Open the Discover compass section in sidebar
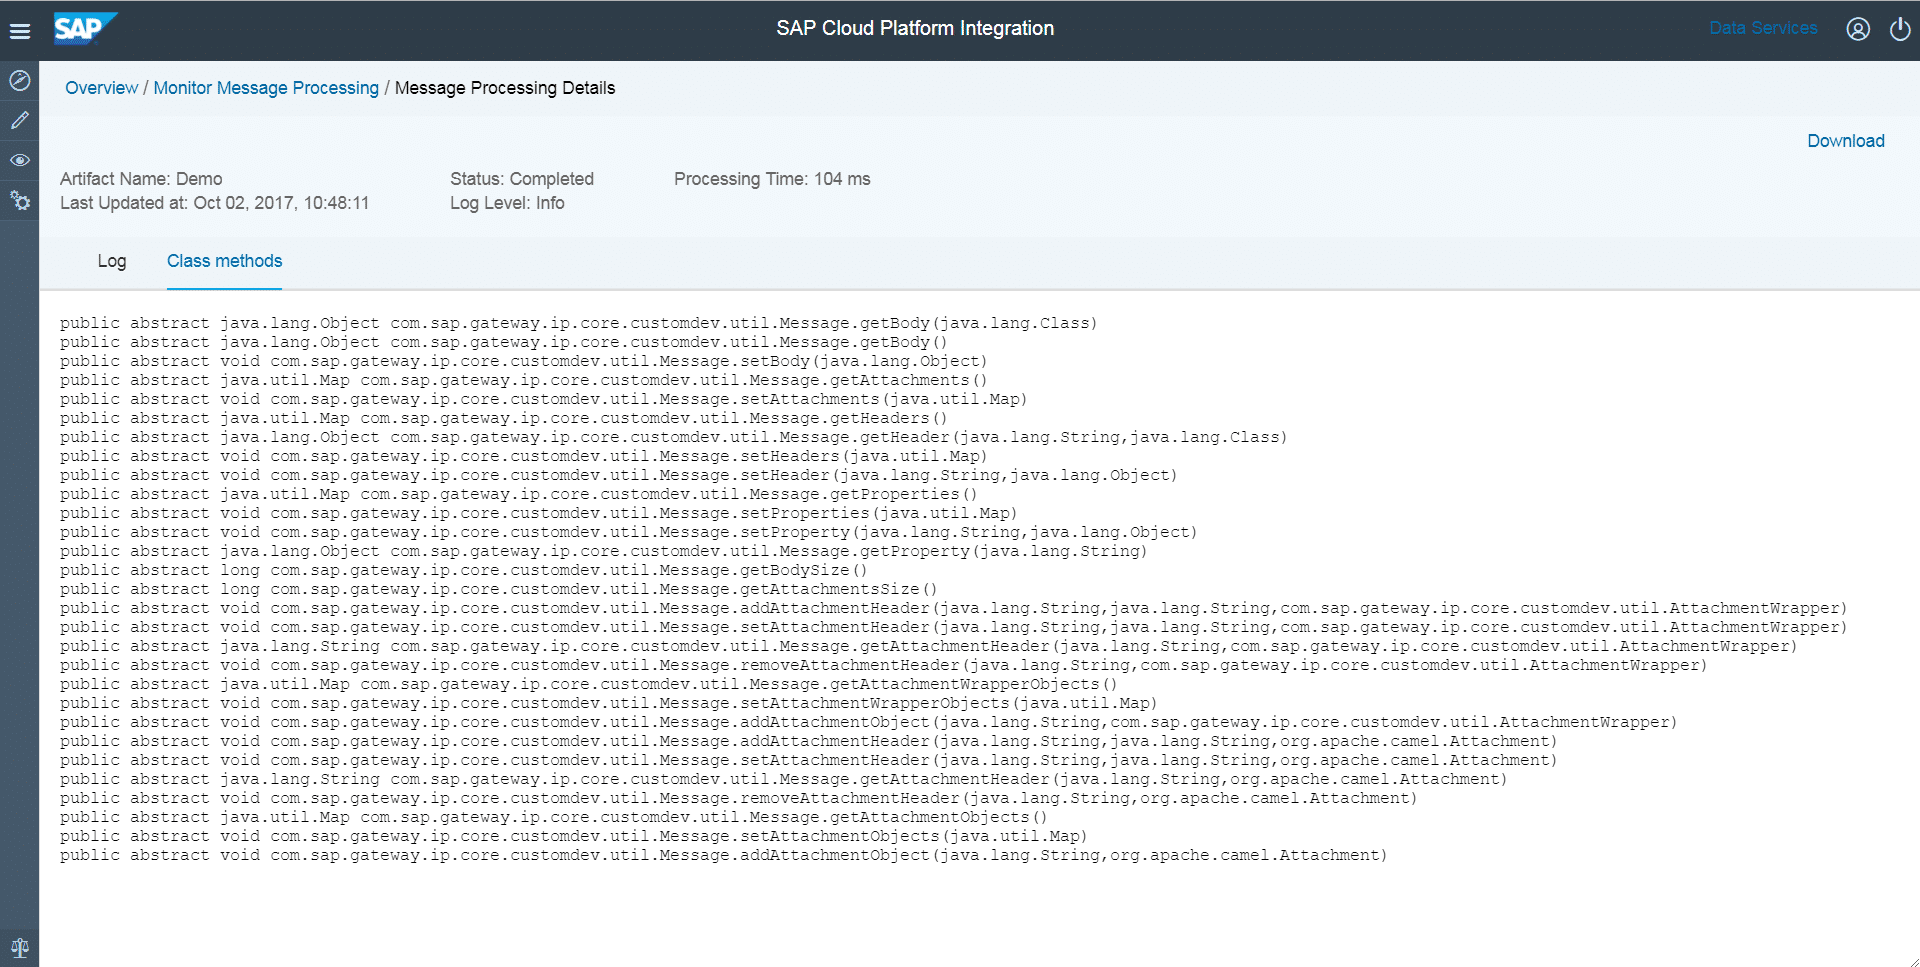 20,81
